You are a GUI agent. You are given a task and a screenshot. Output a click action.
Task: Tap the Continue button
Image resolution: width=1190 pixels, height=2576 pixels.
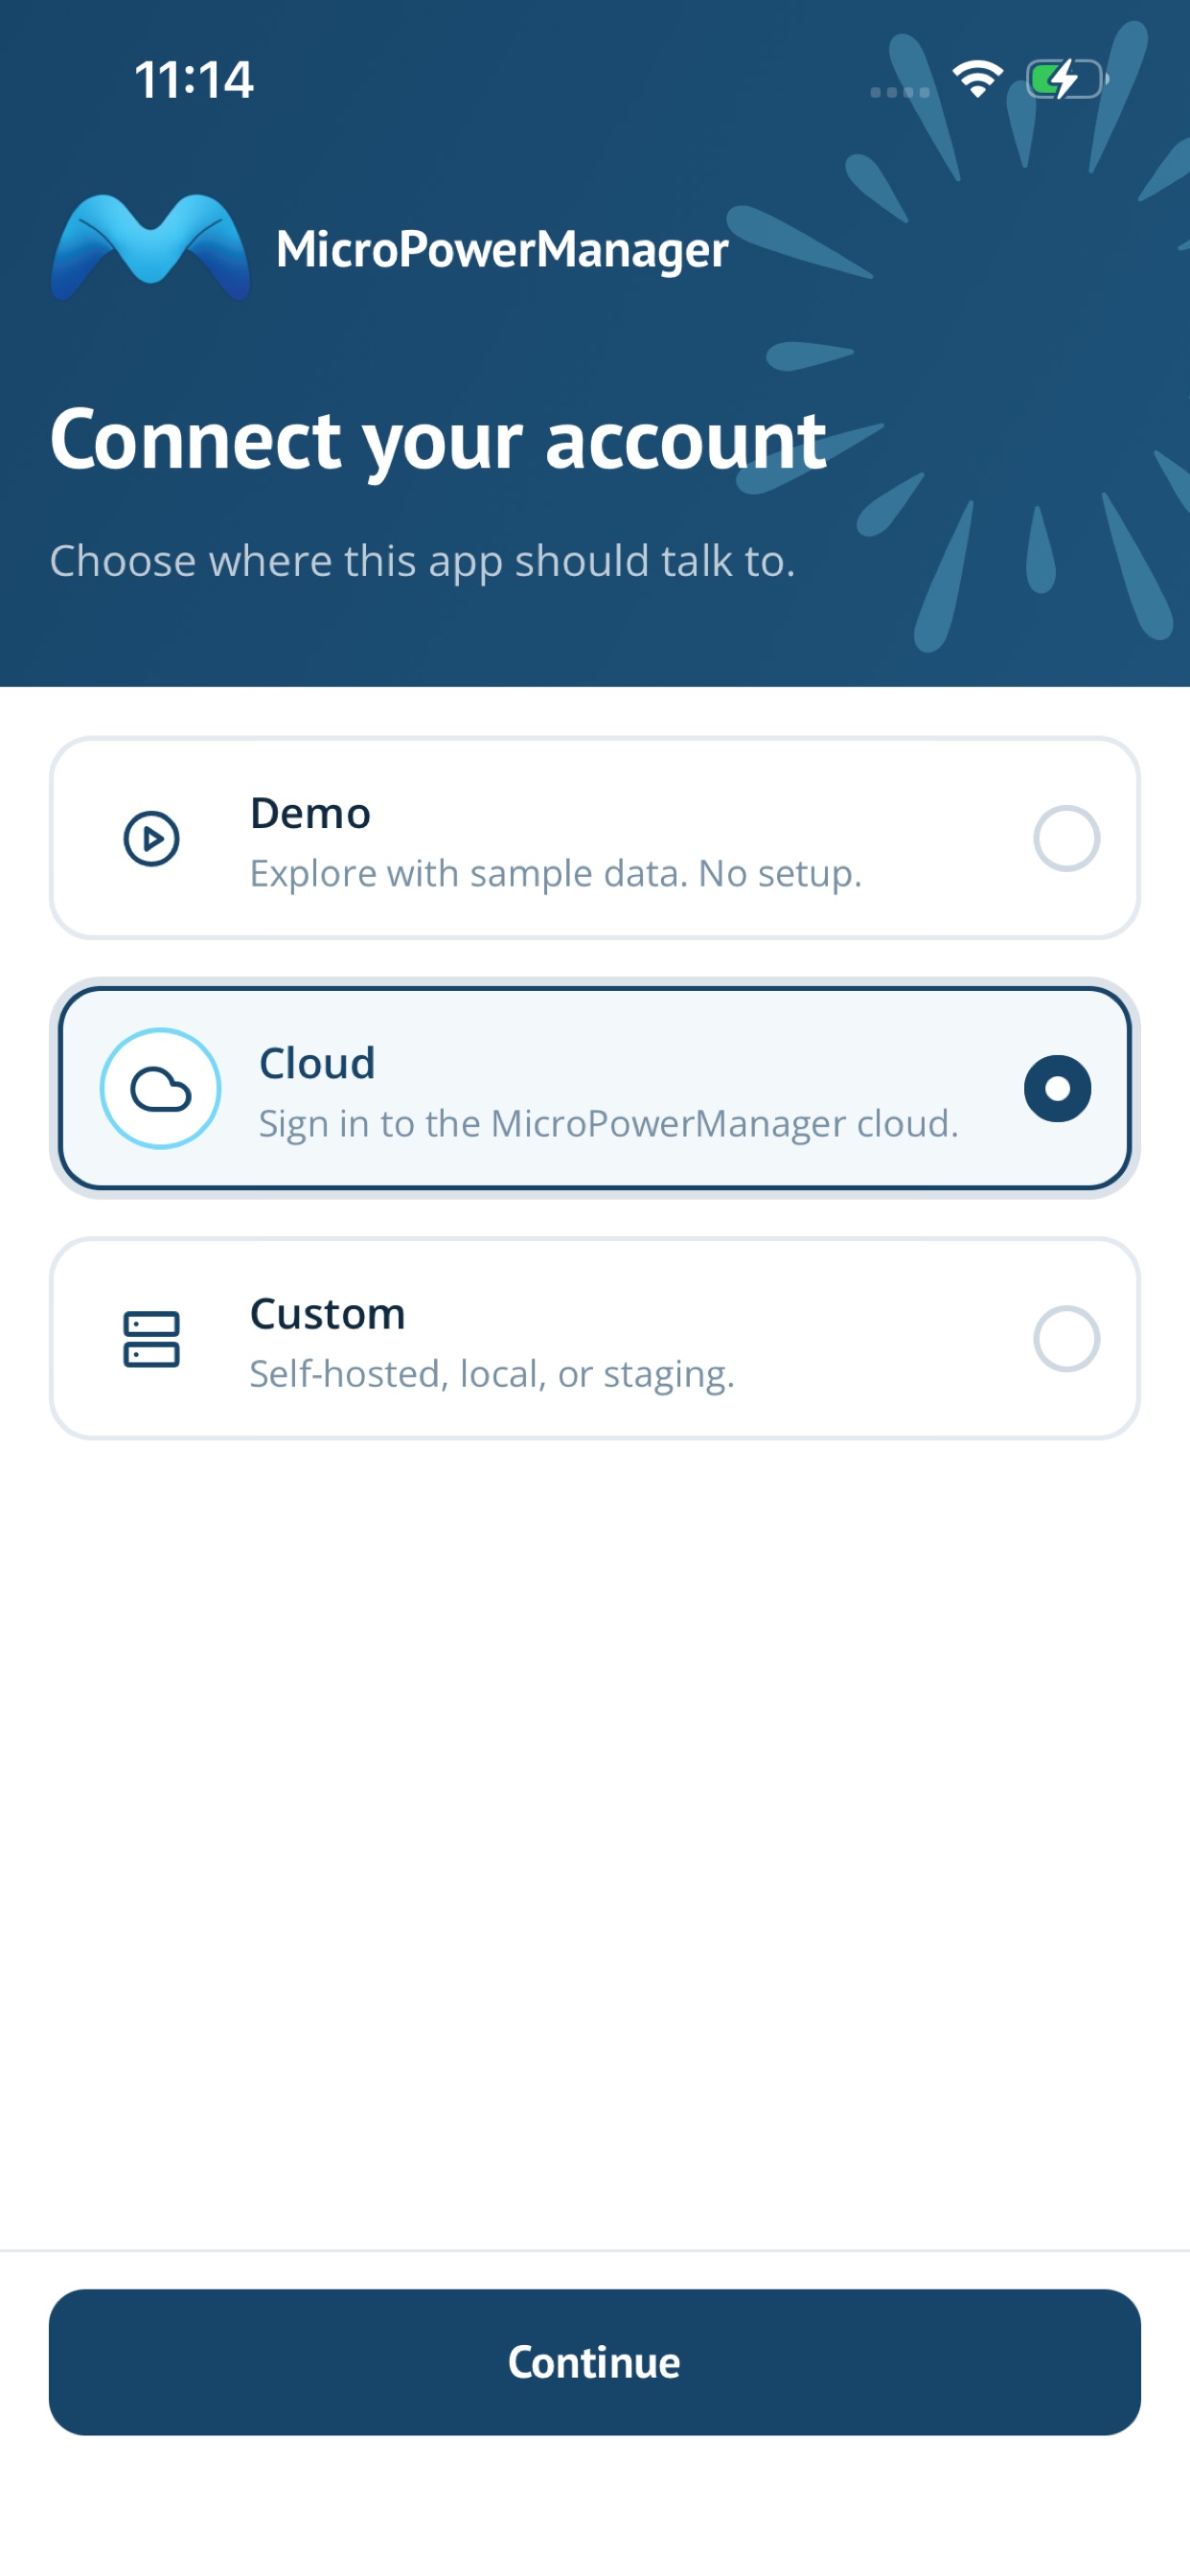pyautogui.click(x=595, y=2362)
